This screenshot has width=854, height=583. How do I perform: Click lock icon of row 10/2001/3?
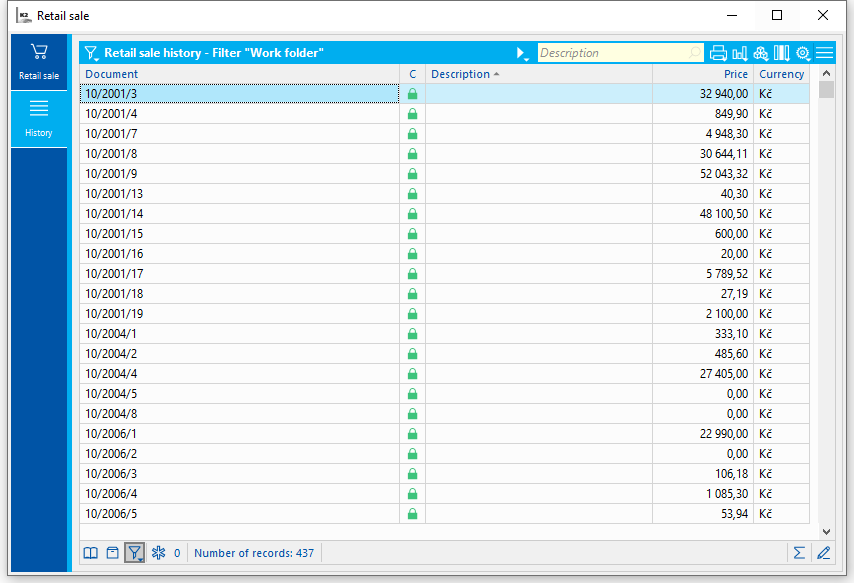coord(412,94)
